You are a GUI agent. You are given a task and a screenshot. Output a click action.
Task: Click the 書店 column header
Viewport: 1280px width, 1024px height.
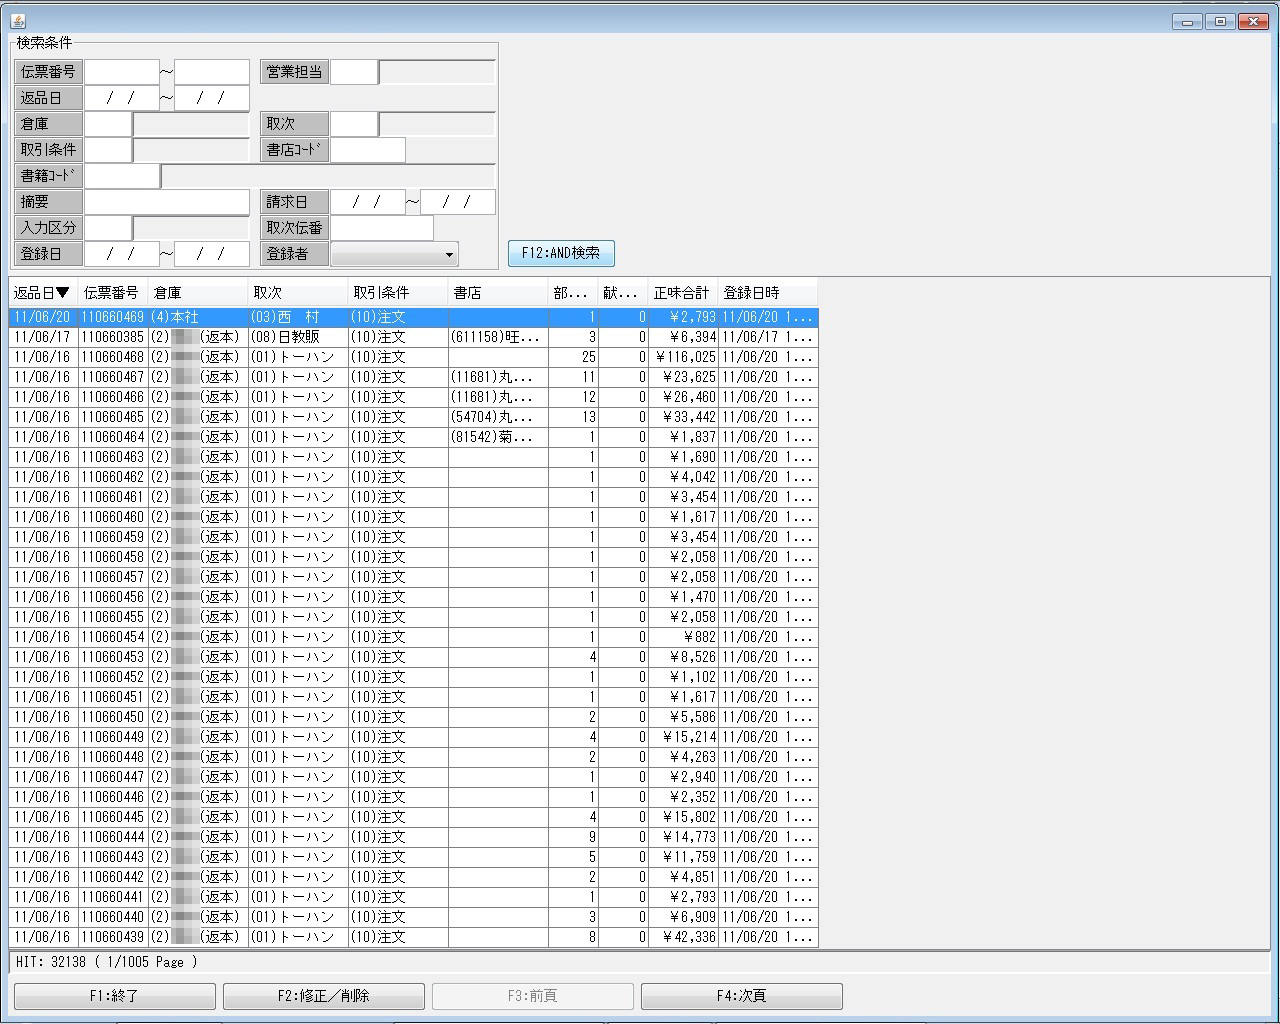(x=497, y=293)
